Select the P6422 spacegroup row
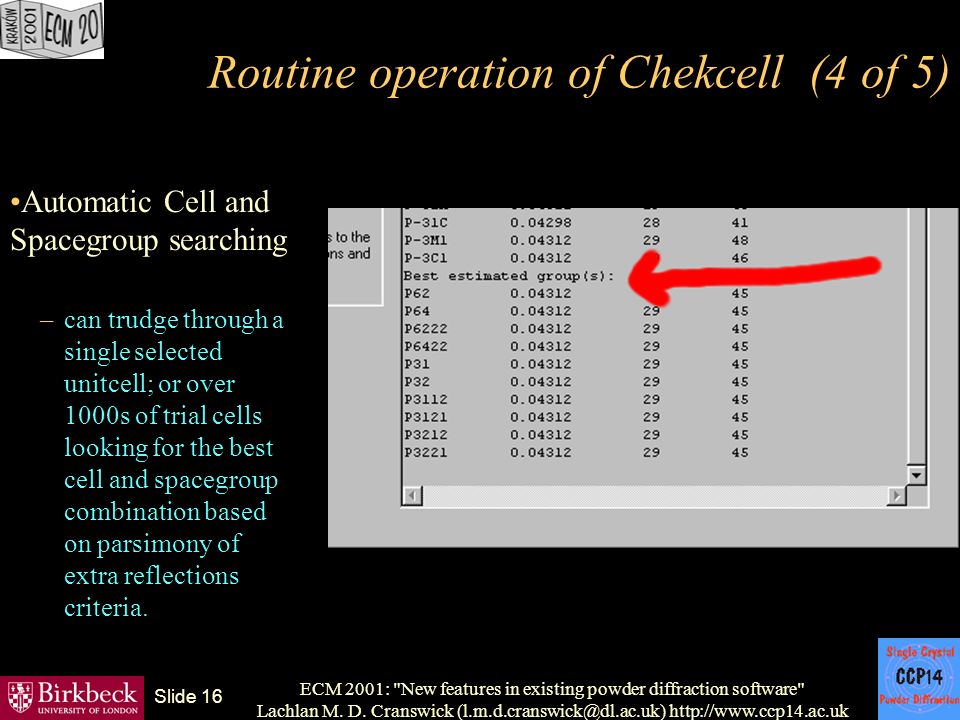This screenshot has width=960, height=720. pos(576,347)
